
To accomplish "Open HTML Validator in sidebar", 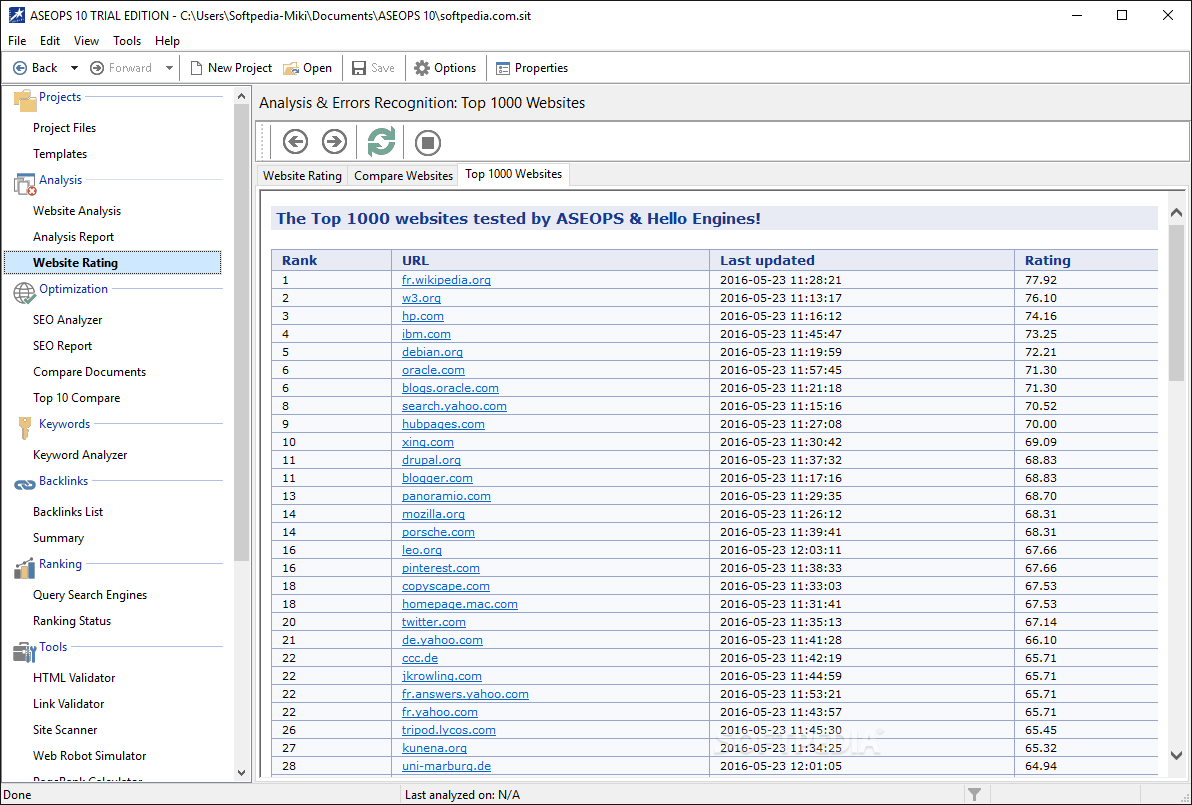I will click(x=74, y=677).
